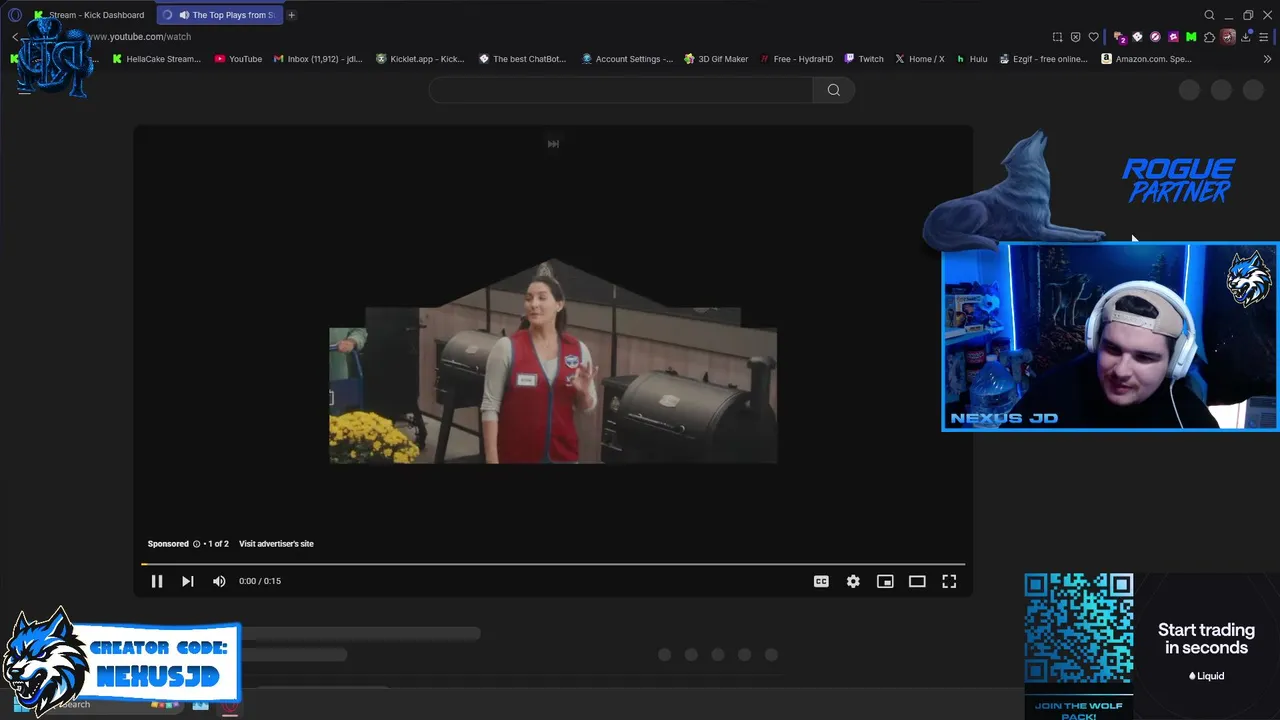The width and height of the screenshot is (1280, 720).
Task: Open the player settings gear
Action: (853, 581)
